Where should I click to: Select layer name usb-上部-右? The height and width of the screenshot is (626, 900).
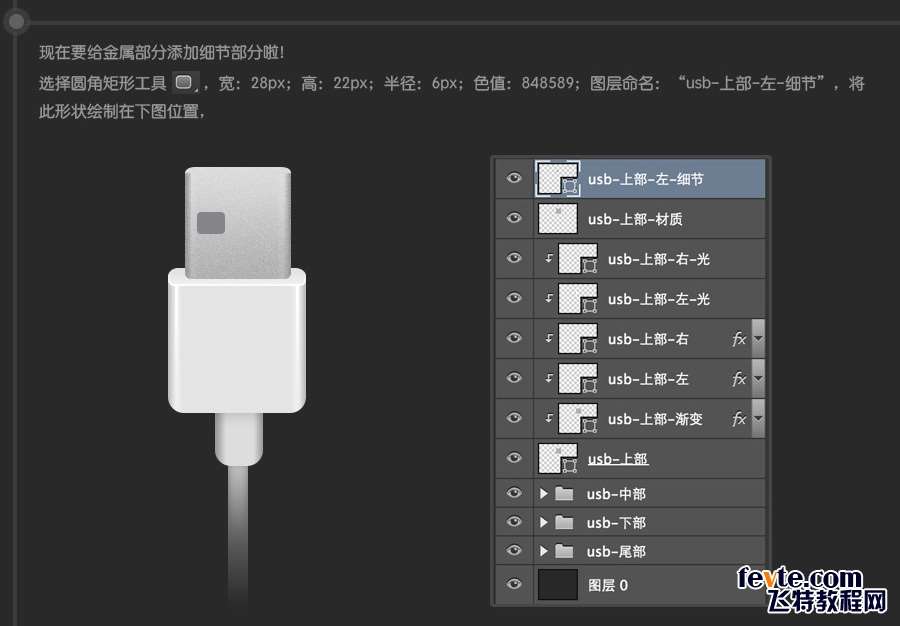pyautogui.click(x=648, y=339)
